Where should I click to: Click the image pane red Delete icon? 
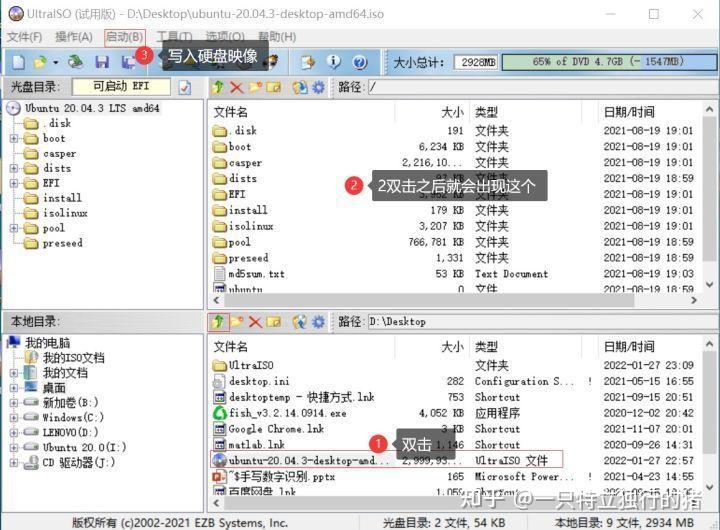click(x=236, y=87)
